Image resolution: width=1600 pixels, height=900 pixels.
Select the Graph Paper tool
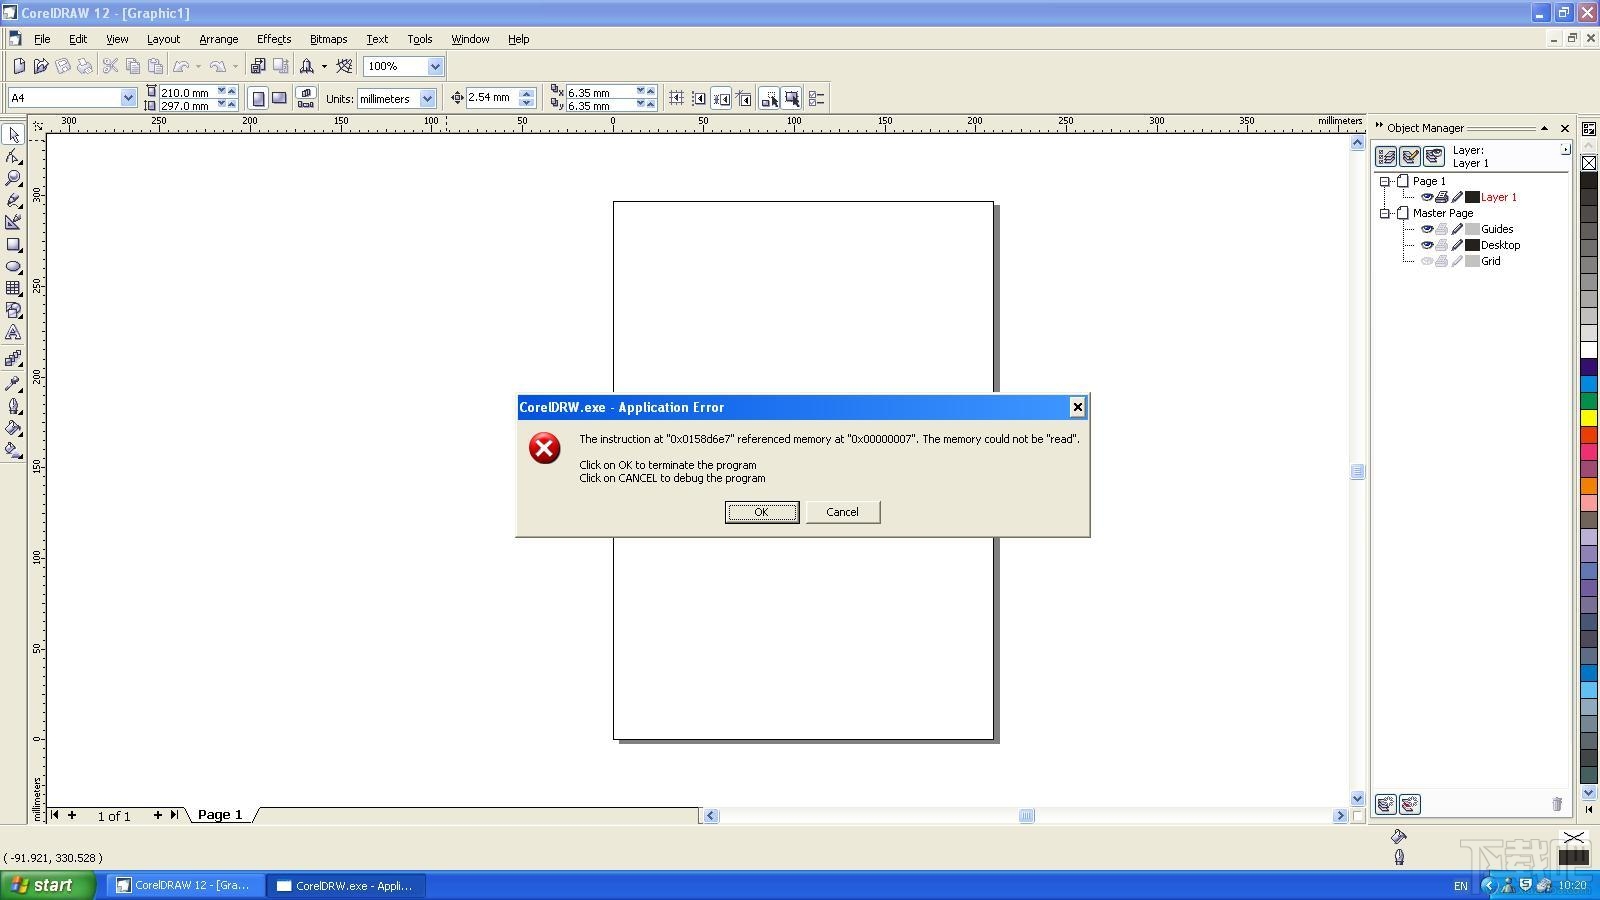pos(13,288)
